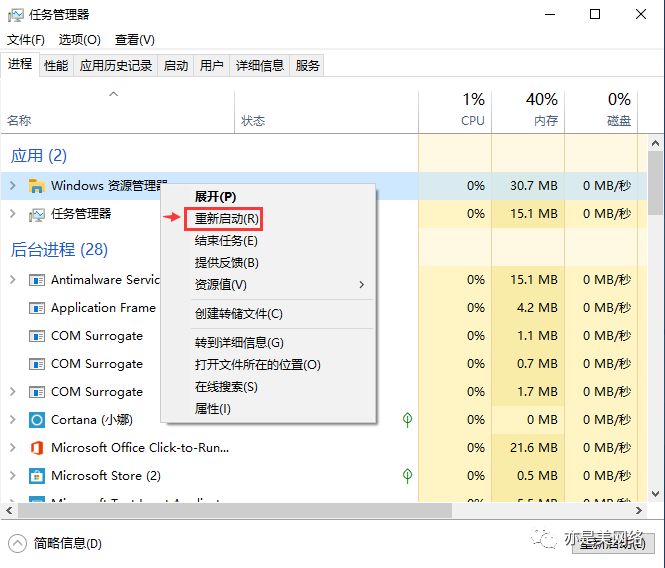
Task: Click the Windows 资源管理器 folder icon
Action: tap(36, 186)
